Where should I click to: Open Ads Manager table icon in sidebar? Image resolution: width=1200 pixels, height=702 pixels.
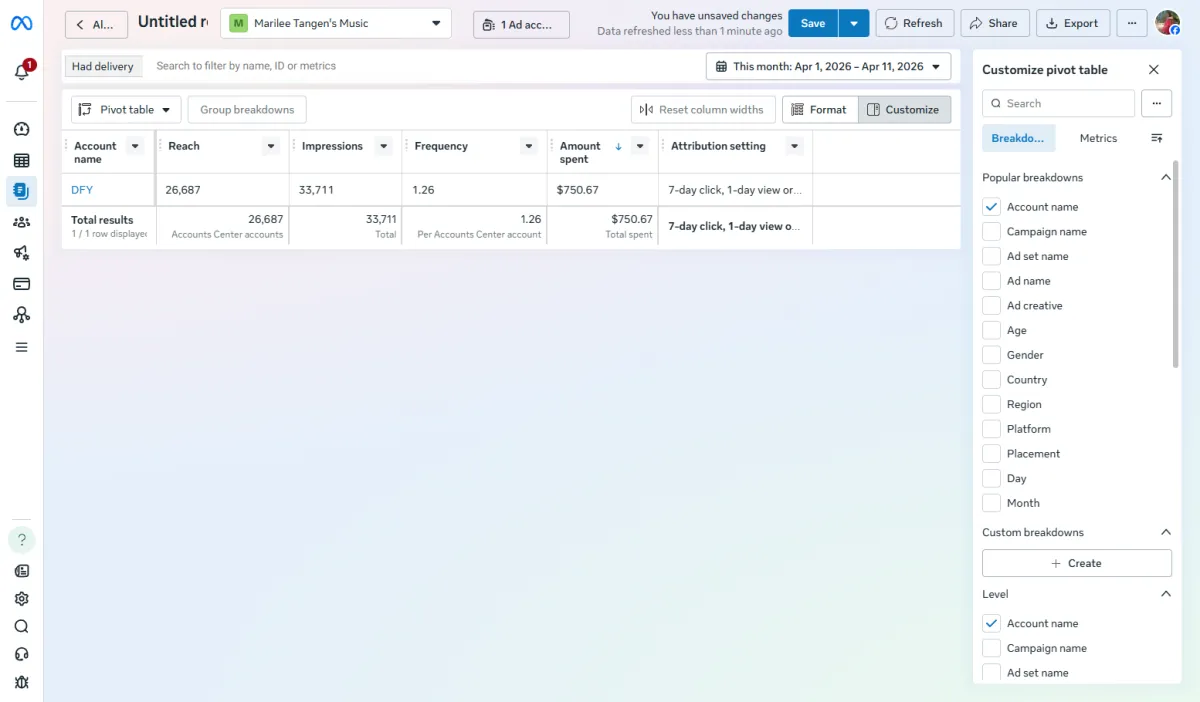(x=21, y=160)
